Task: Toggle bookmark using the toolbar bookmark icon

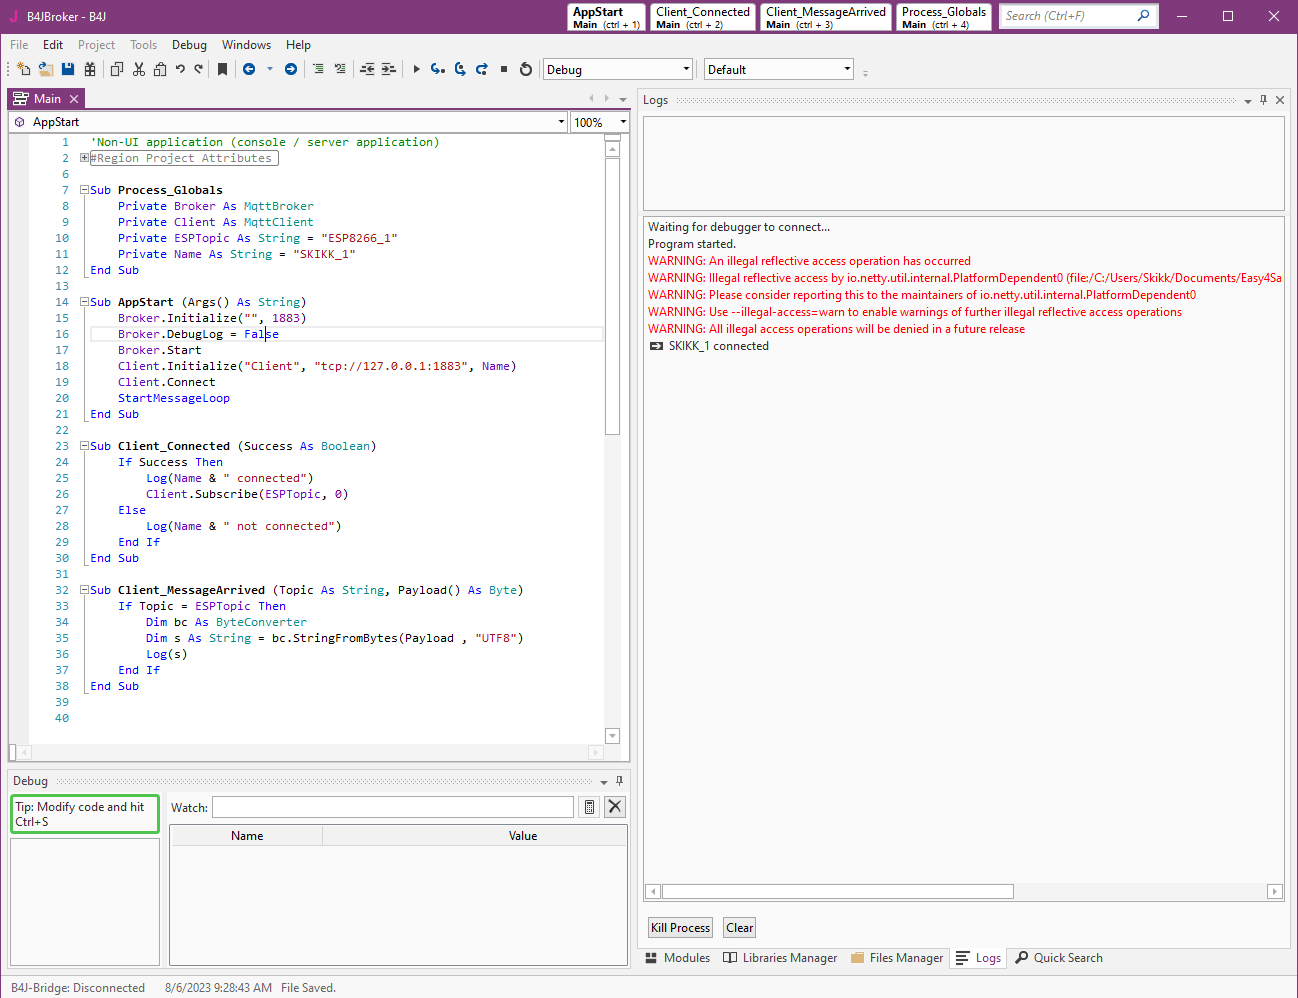Action: [x=222, y=69]
